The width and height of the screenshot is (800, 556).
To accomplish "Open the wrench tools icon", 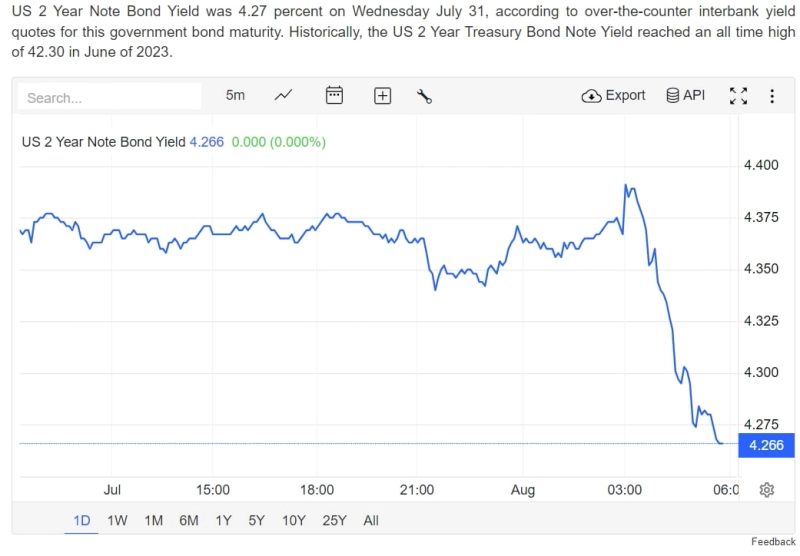I will [x=424, y=96].
